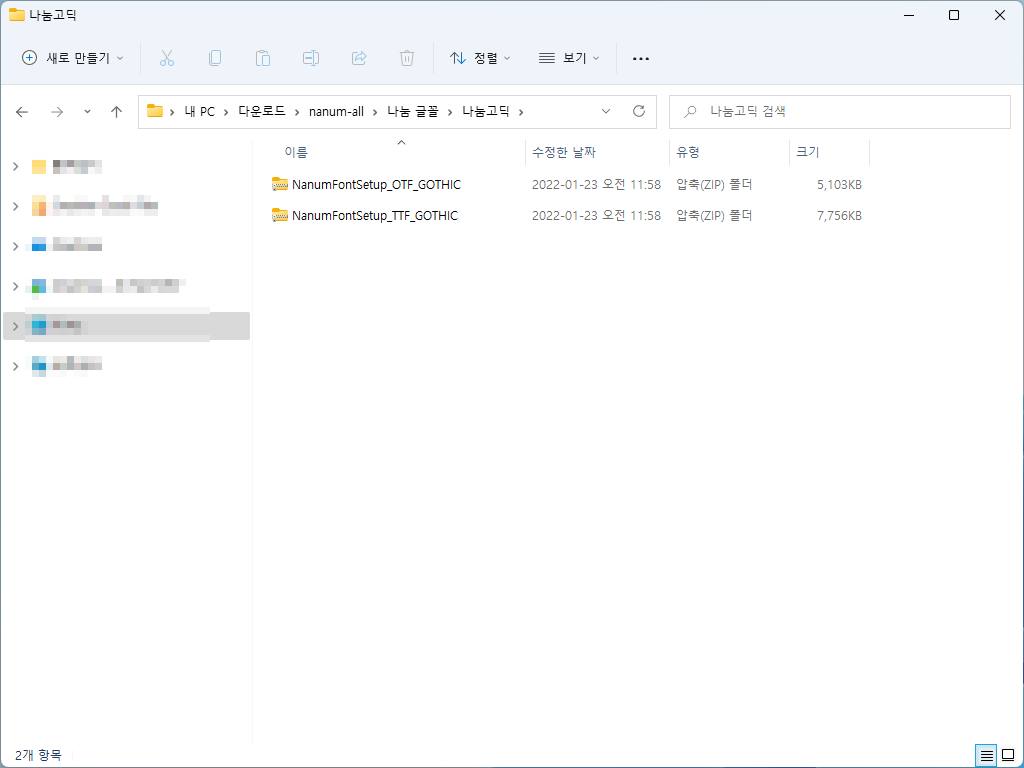Click the Share icon in the toolbar

pyautogui.click(x=359, y=58)
